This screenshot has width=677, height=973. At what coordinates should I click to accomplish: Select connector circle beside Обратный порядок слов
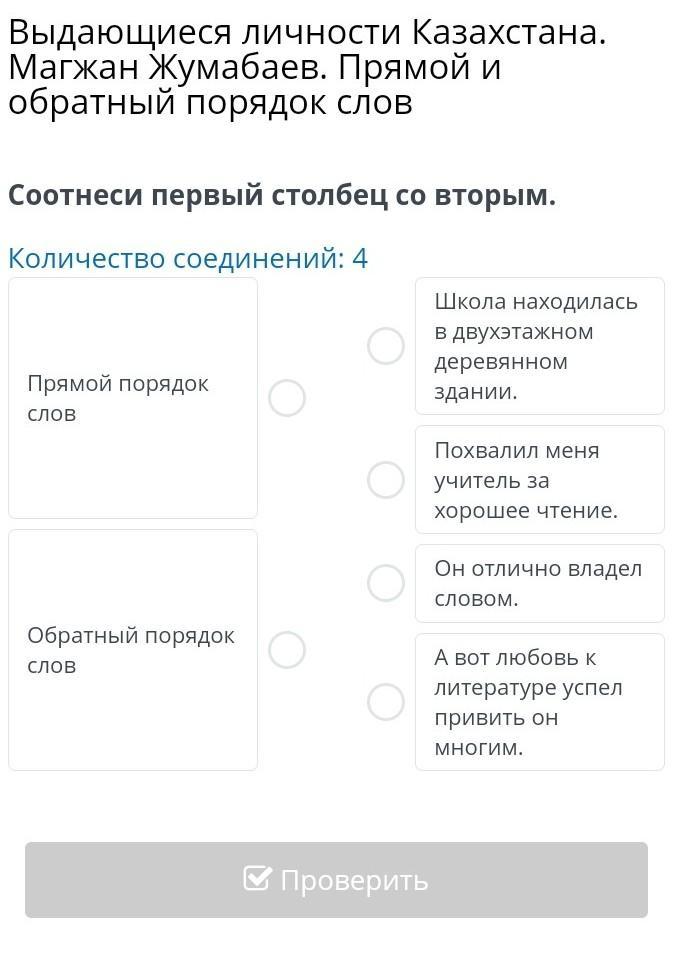click(x=287, y=650)
